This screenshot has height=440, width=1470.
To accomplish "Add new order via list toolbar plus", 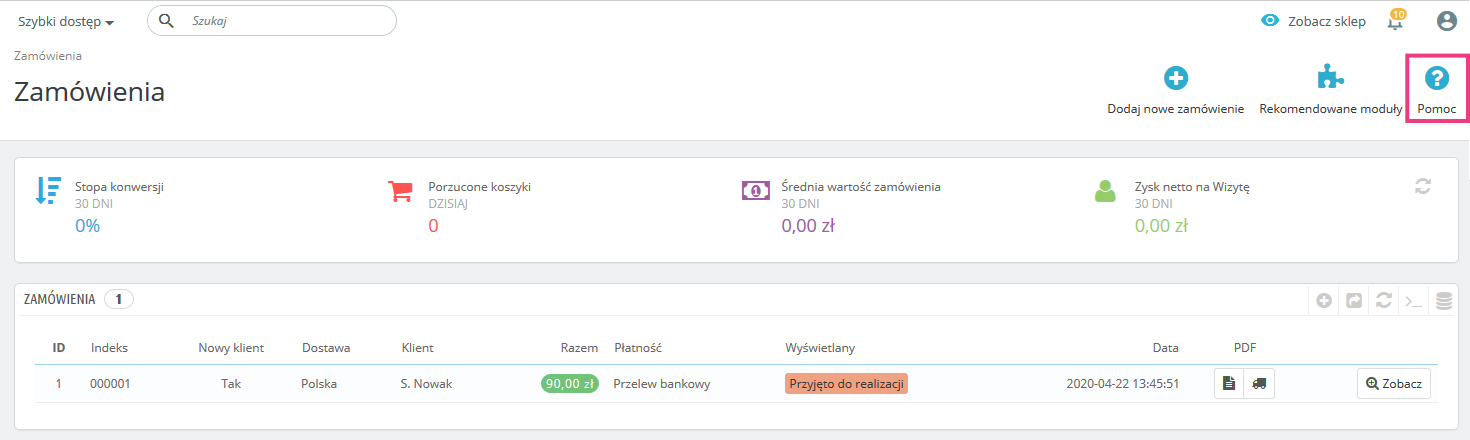I will pyautogui.click(x=1324, y=300).
